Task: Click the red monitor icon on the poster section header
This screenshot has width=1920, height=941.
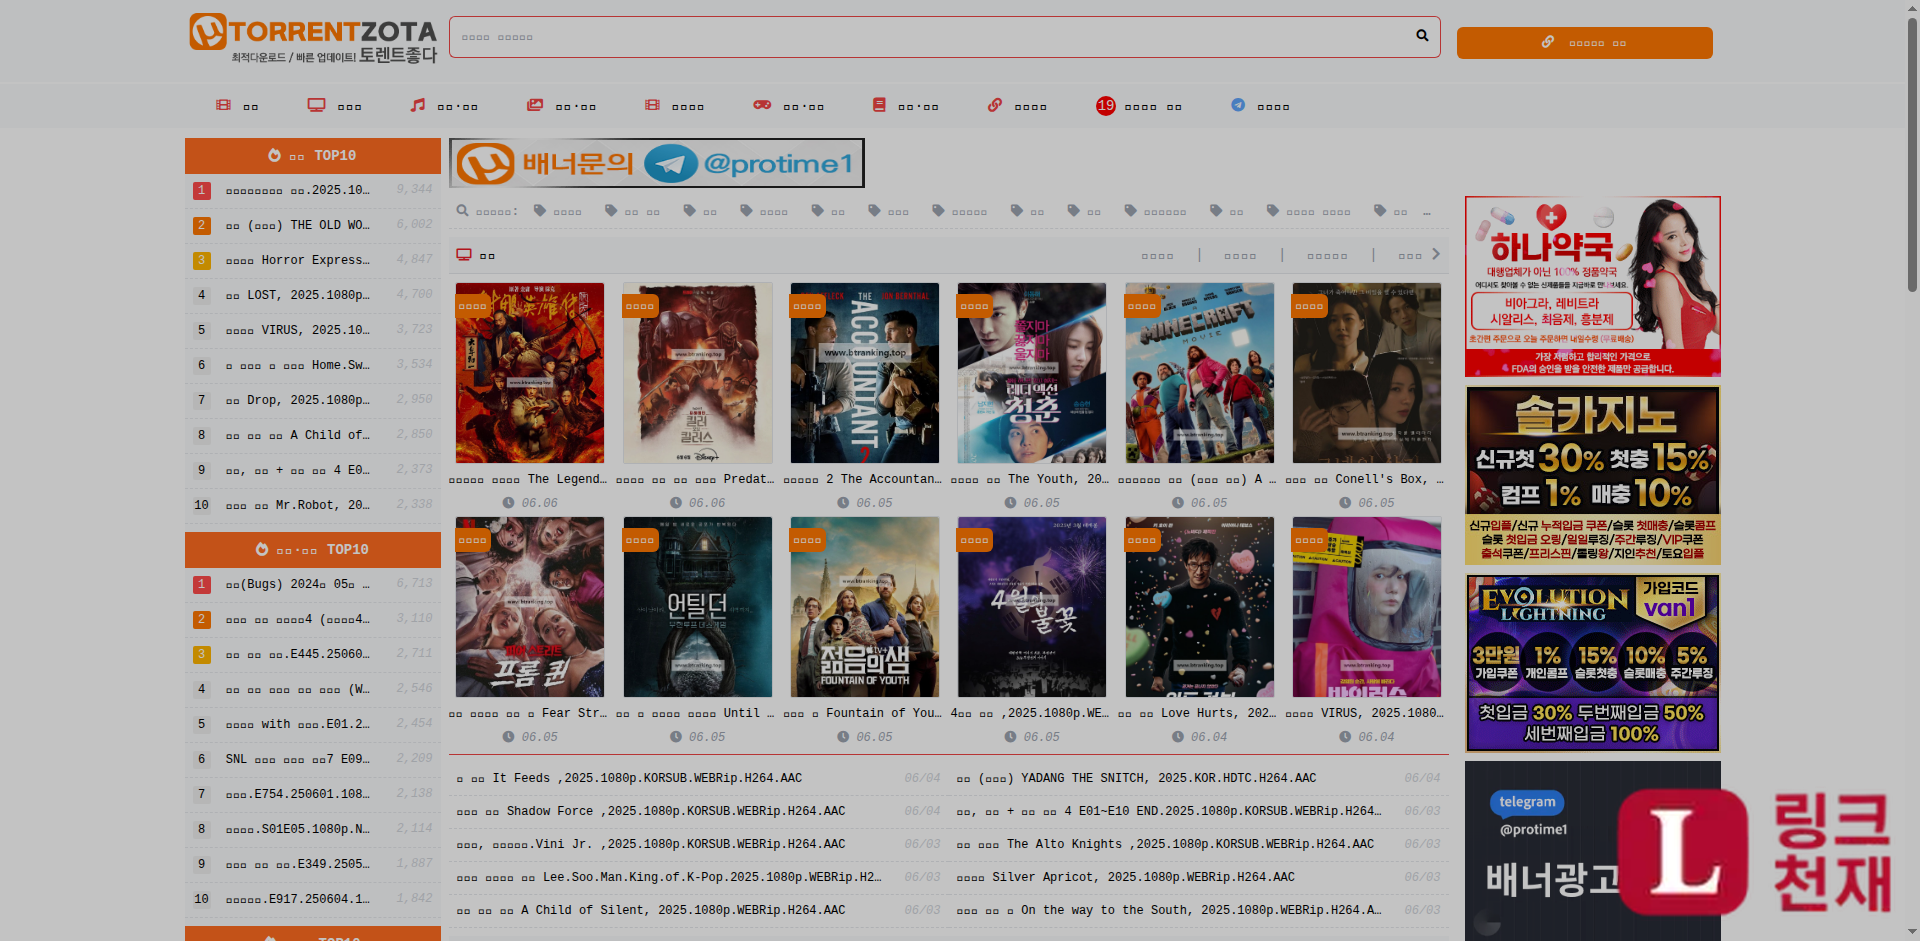Action: pyautogui.click(x=464, y=255)
